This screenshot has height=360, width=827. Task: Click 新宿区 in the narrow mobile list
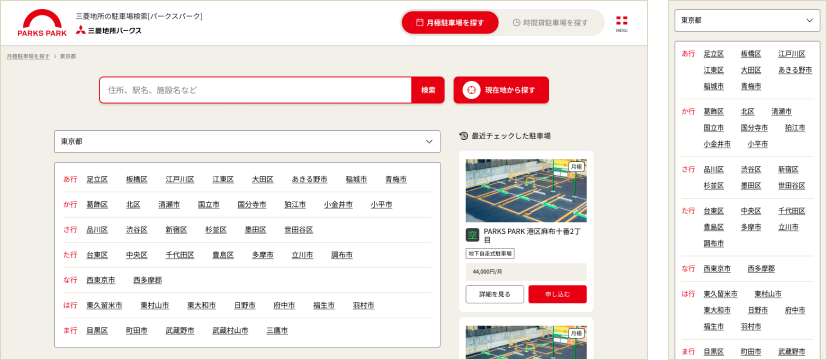click(788, 170)
